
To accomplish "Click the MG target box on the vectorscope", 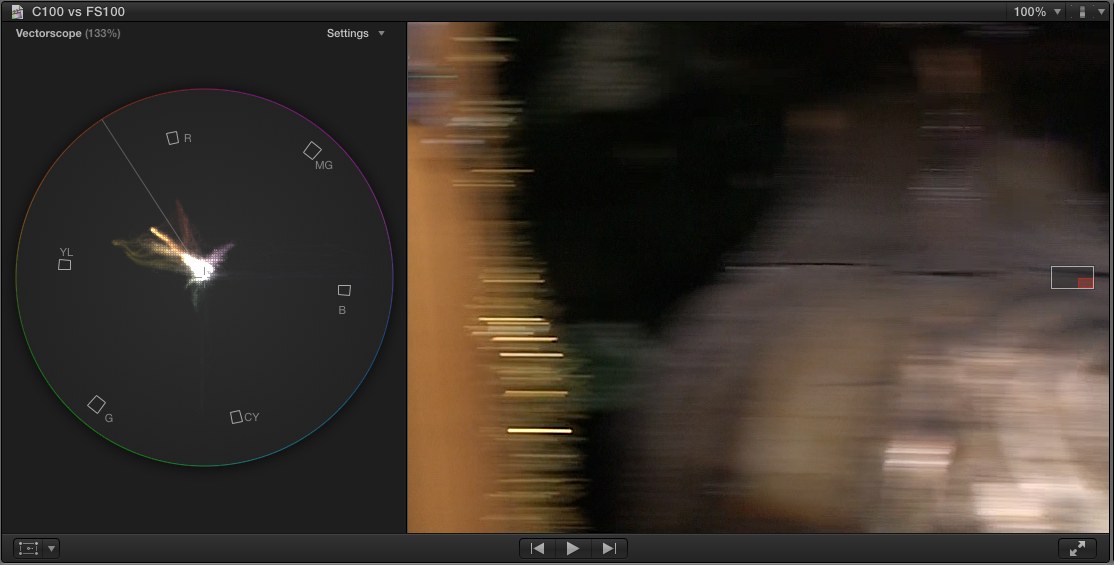I will tap(313, 150).
